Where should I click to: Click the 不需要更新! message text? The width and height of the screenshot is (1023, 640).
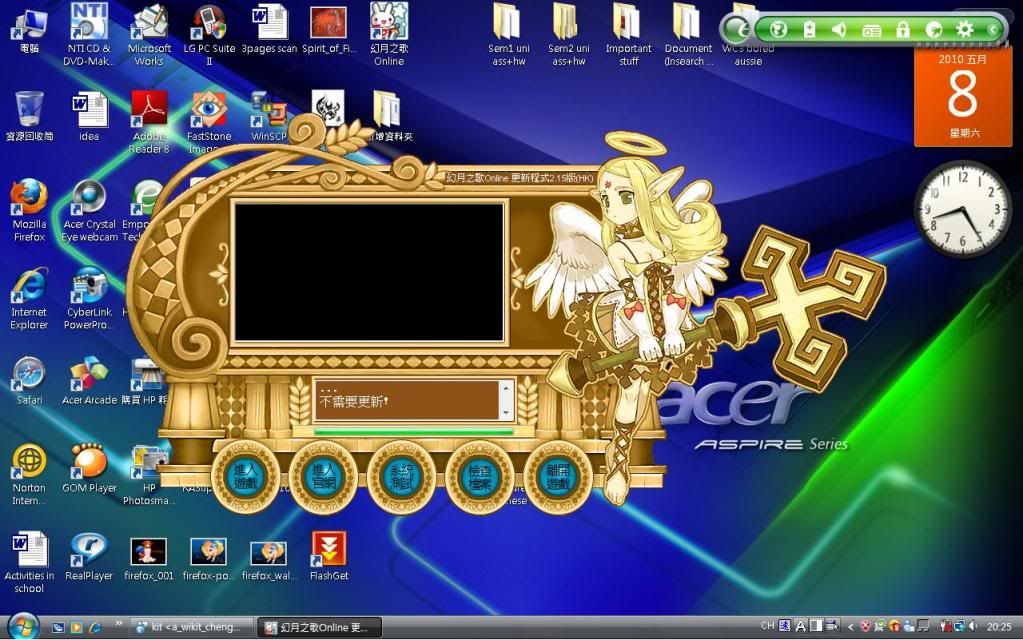click(354, 401)
